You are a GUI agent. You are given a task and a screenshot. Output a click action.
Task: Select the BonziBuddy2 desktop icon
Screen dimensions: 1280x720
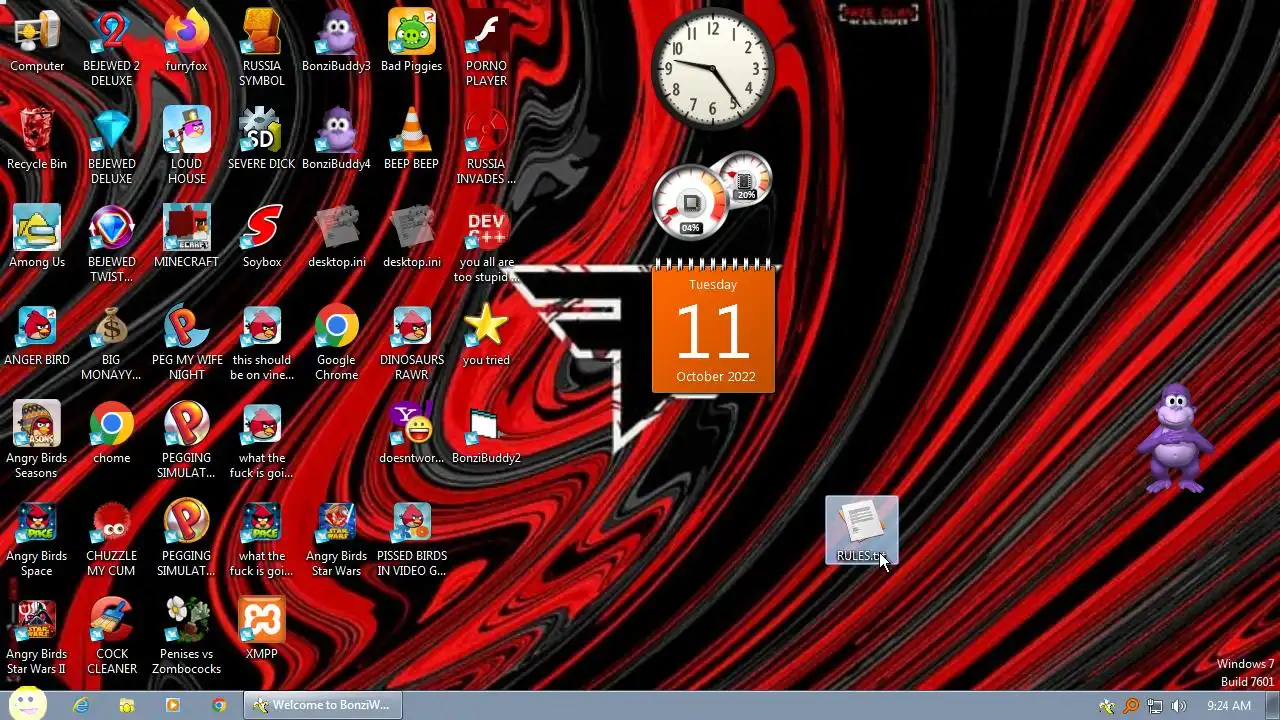click(486, 433)
